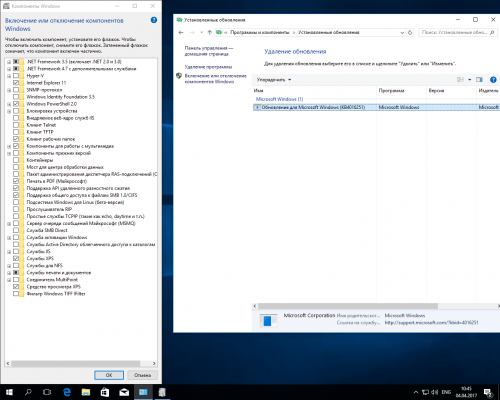This screenshot has width=500, height=400.
Task: Expand the .NET Framework 3.5 node
Action: tap(9, 62)
